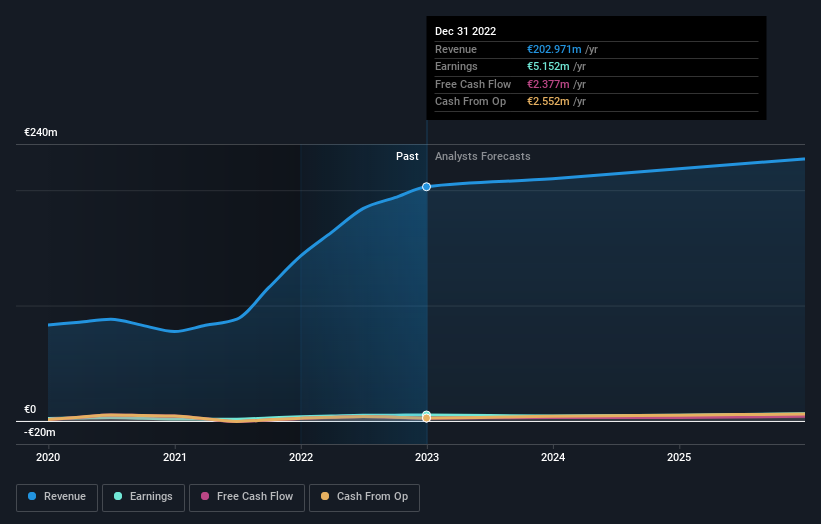
Task: Click the Revenue row label in tooltip
Action: point(456,49)
